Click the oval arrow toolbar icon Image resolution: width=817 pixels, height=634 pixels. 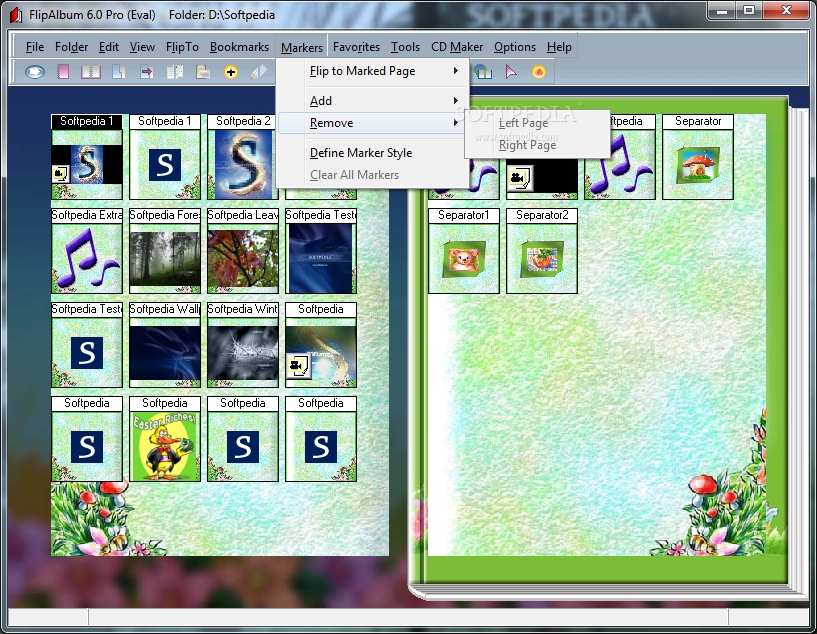click(x=35, y=71)
